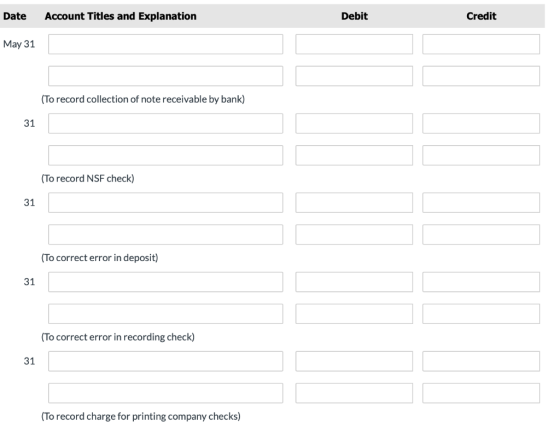Select second account title field for deposit error entry
The image size is (560, 434).
click(165, 235)
